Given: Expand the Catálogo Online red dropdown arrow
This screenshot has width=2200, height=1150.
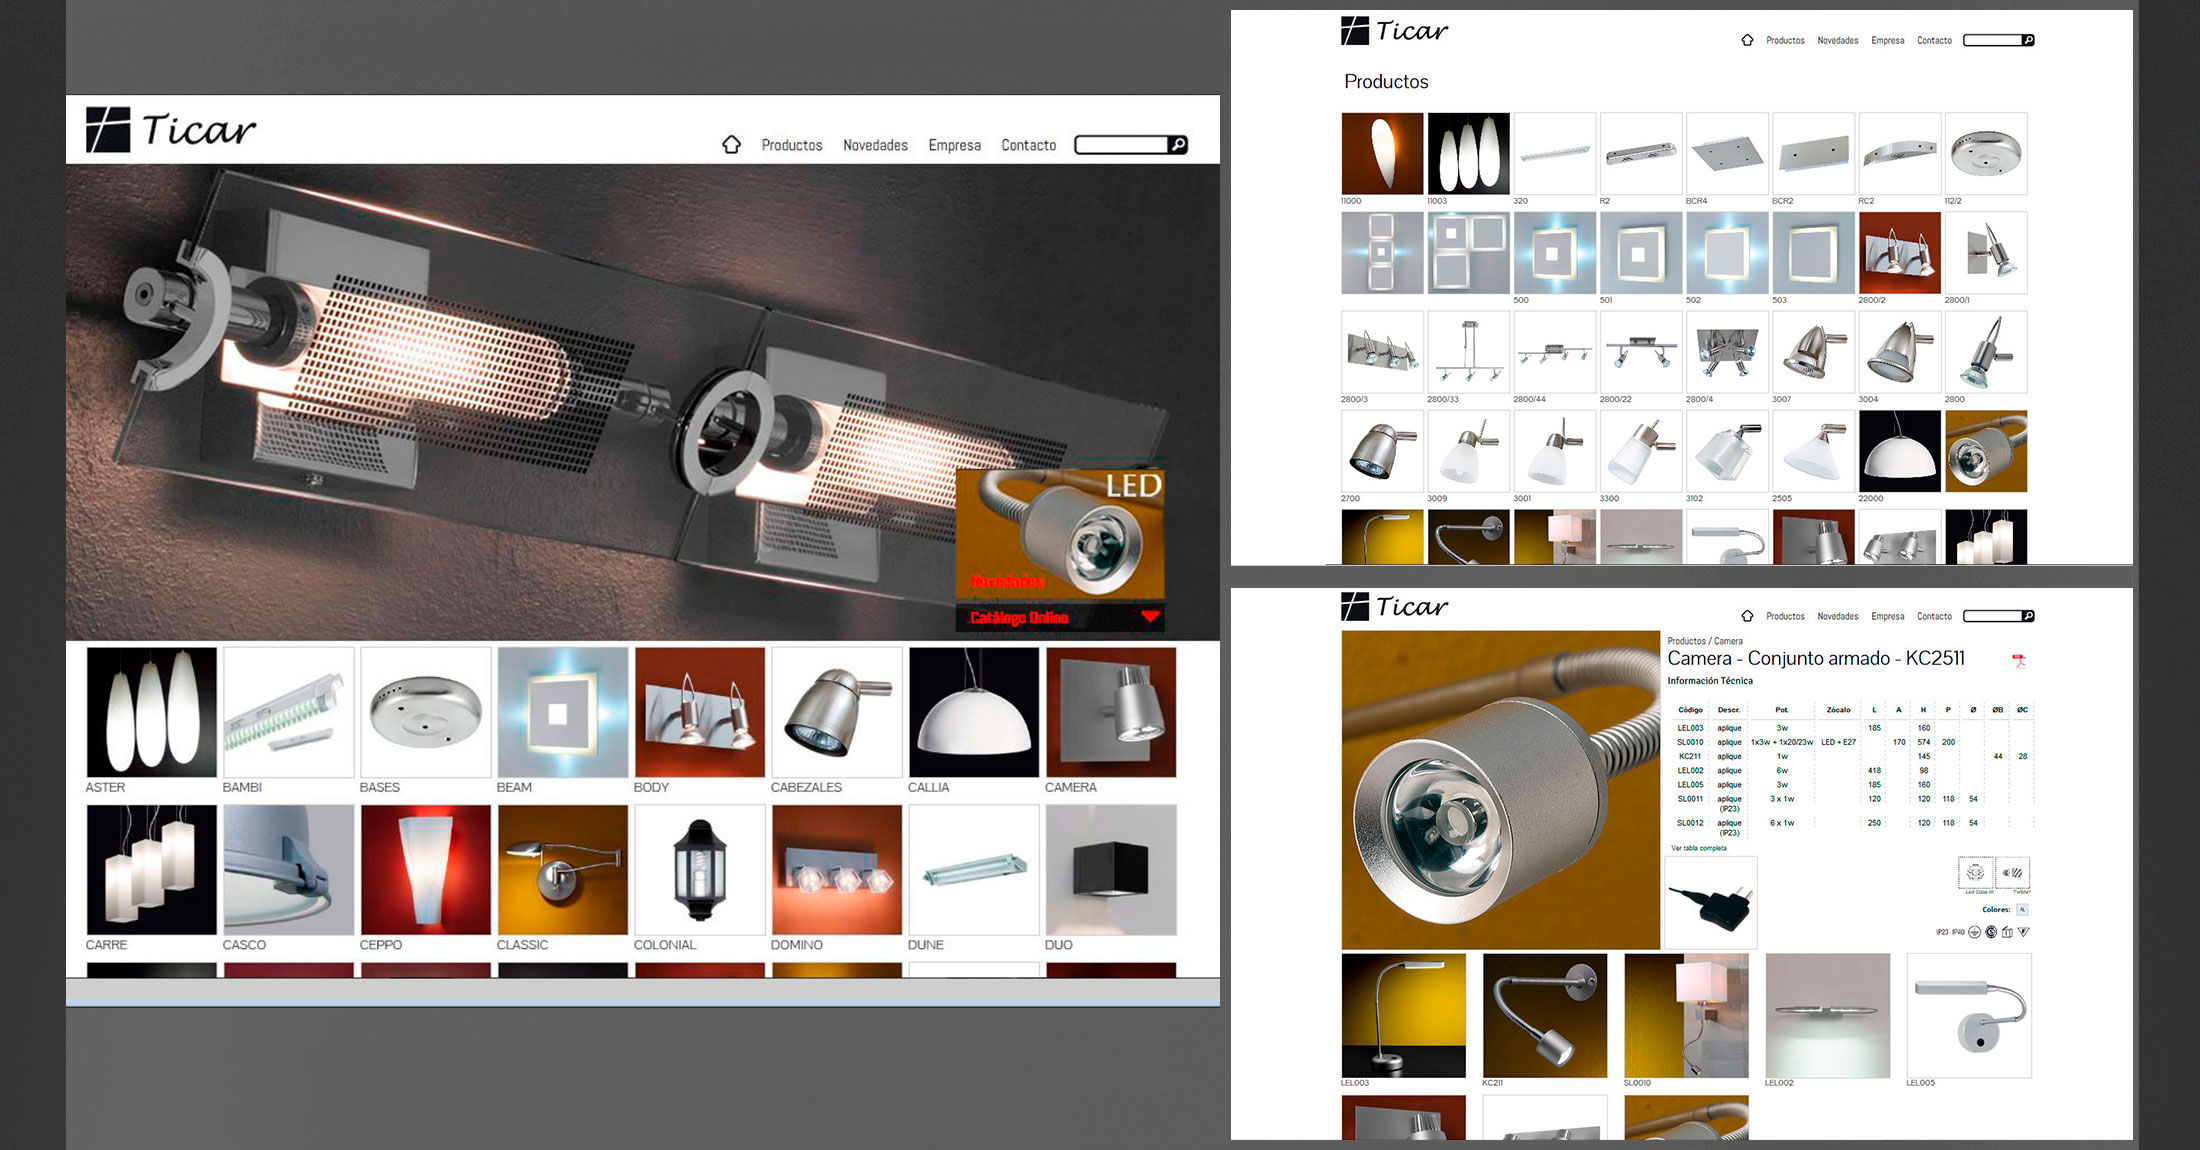Looking at the screenshot, I should pyautogui.click(x=1150, y=616).
